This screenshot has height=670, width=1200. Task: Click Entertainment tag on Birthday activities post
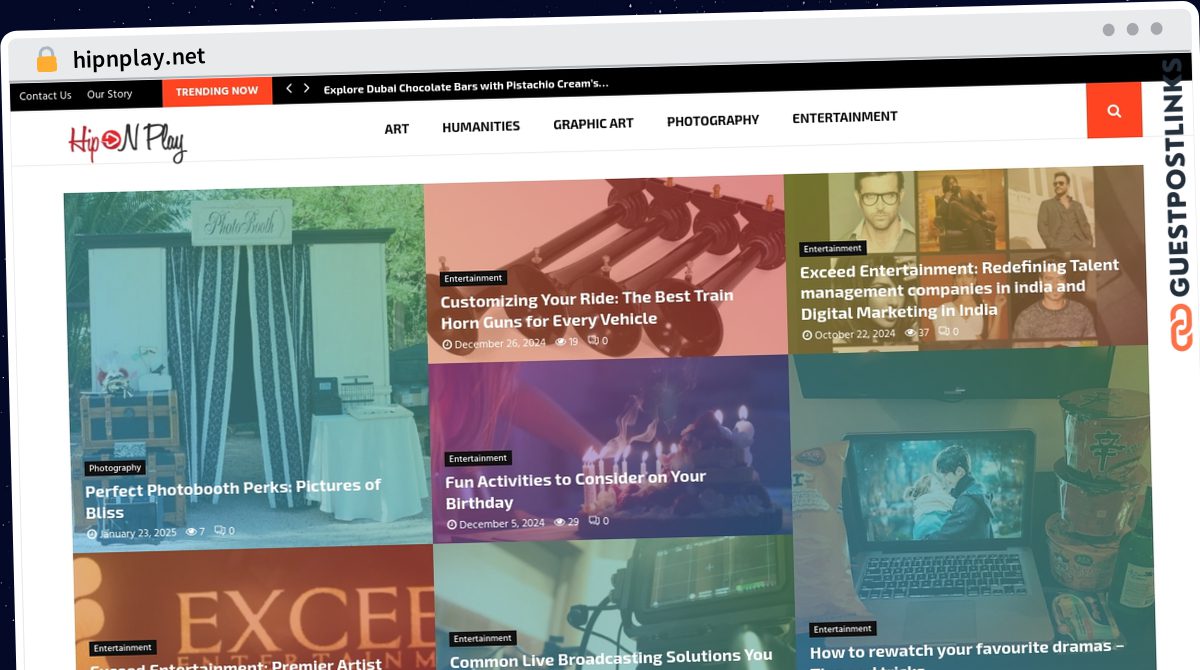point(478,458)
